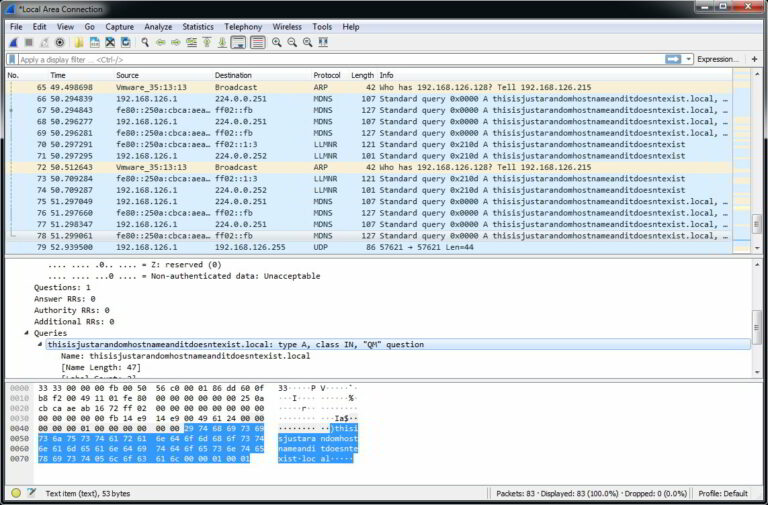Find a packet with magnifier icon

[145, 43]
